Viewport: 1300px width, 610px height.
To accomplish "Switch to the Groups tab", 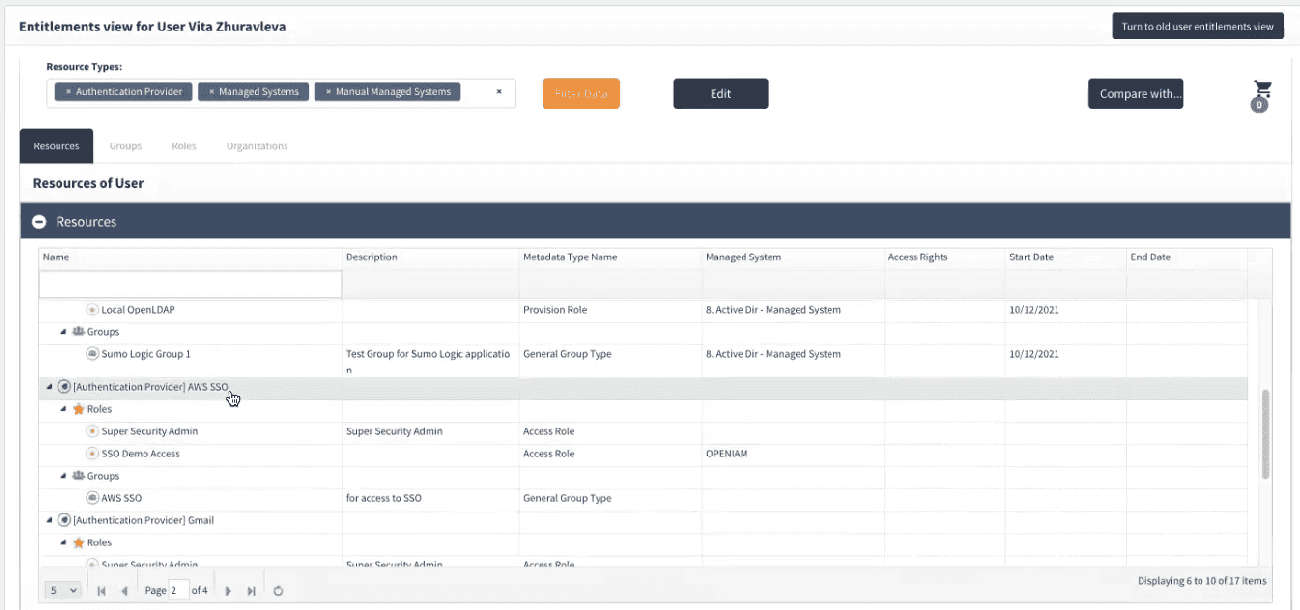I will (126, 146).
